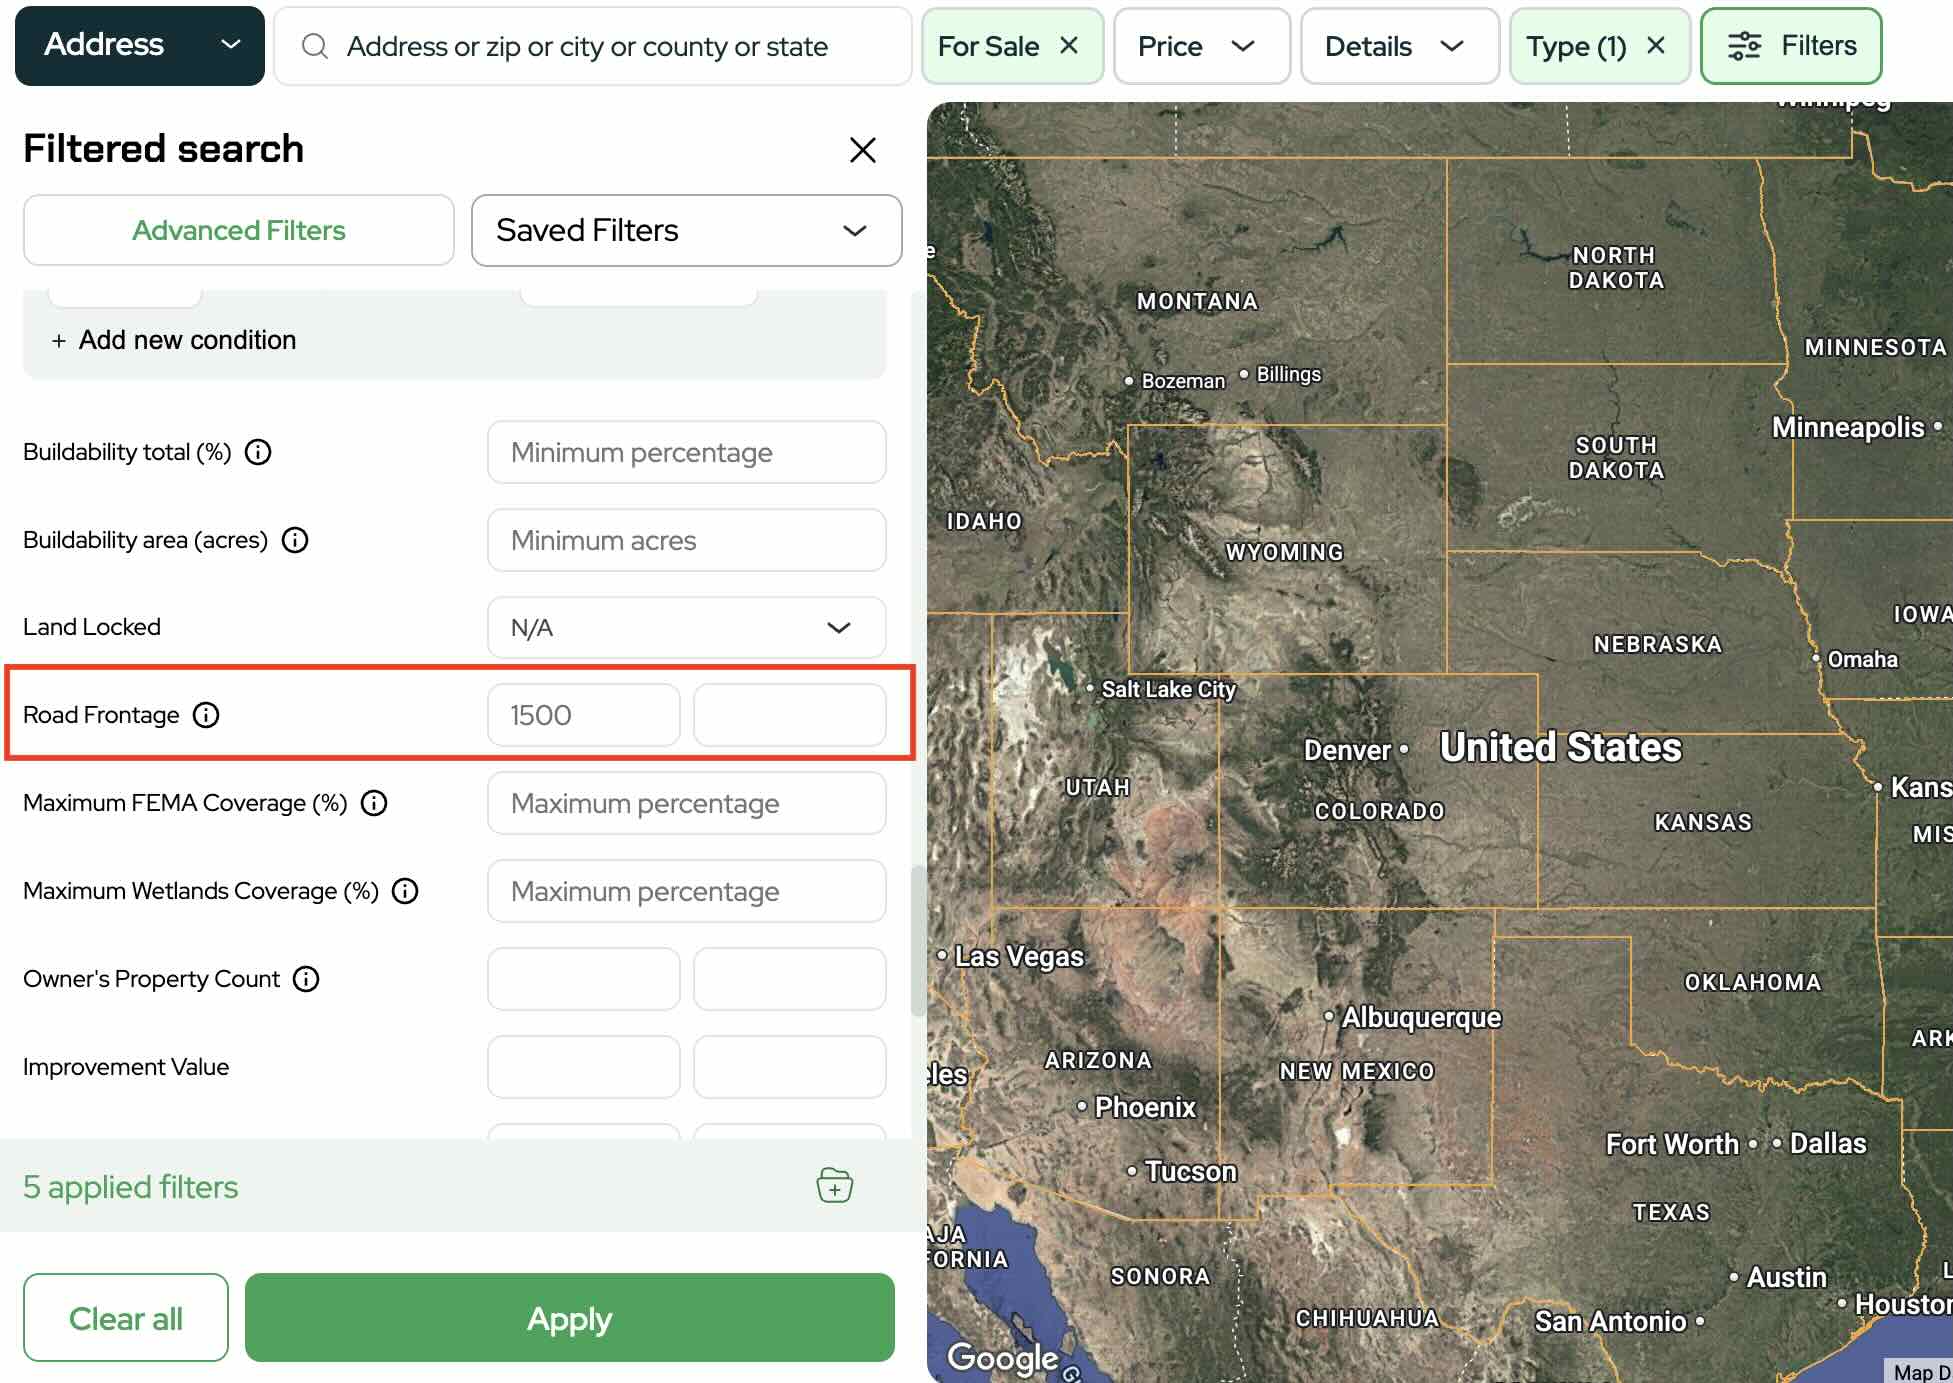Screen dimensions: 1953x1383
Task: Click Buildability total info icon
Action: click(258, 452)
